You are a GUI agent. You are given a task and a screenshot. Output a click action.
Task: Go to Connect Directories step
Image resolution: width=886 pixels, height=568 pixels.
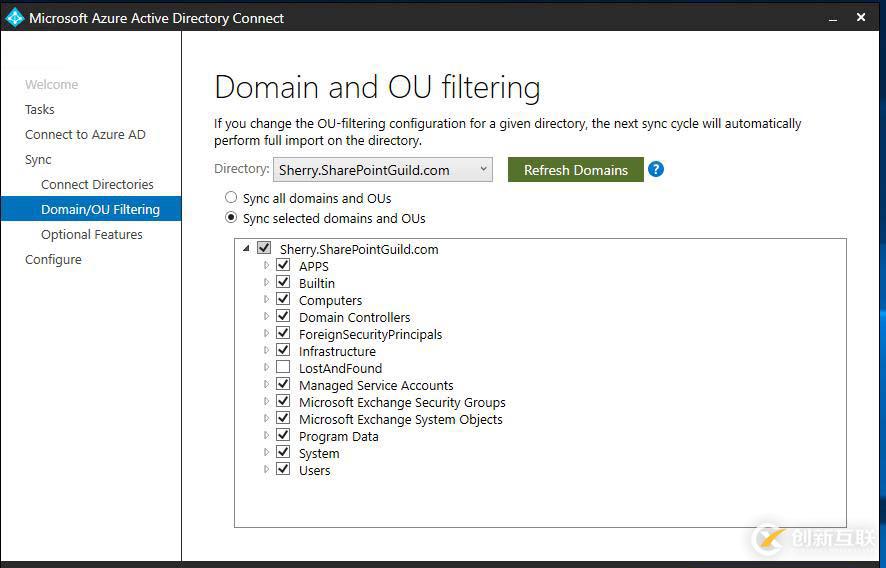[97, 184]
